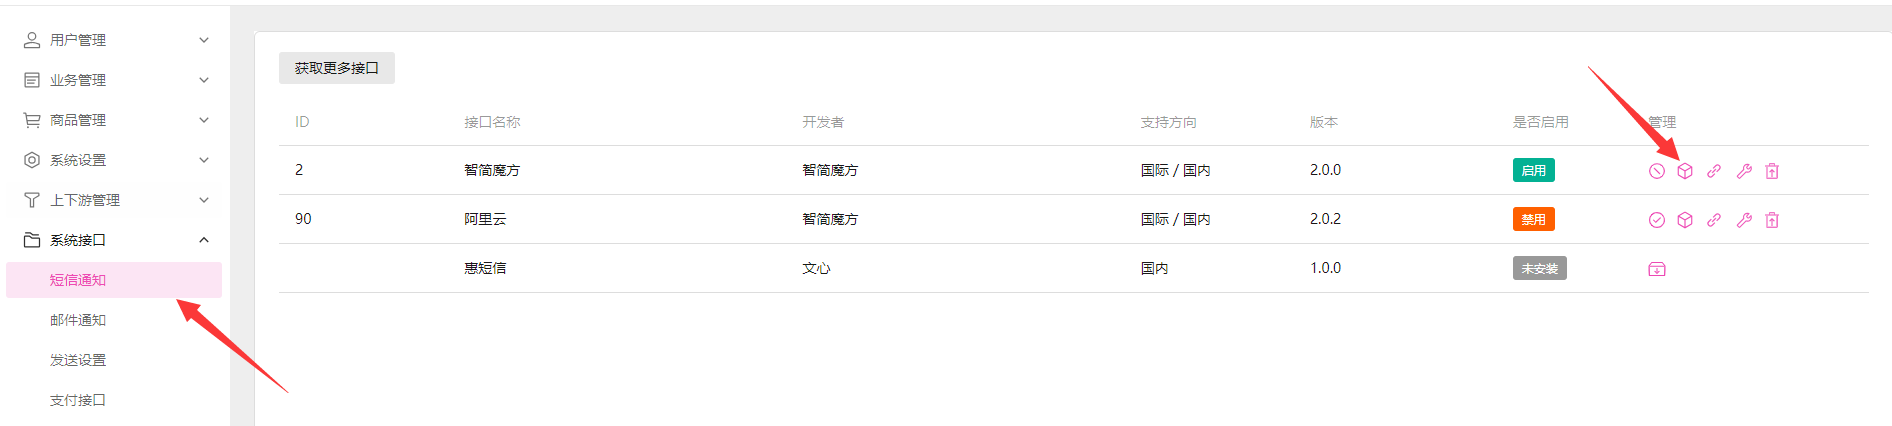Click the link icon in 阿里云 row
This screenshot has height=426, width=1892.
1714,220
